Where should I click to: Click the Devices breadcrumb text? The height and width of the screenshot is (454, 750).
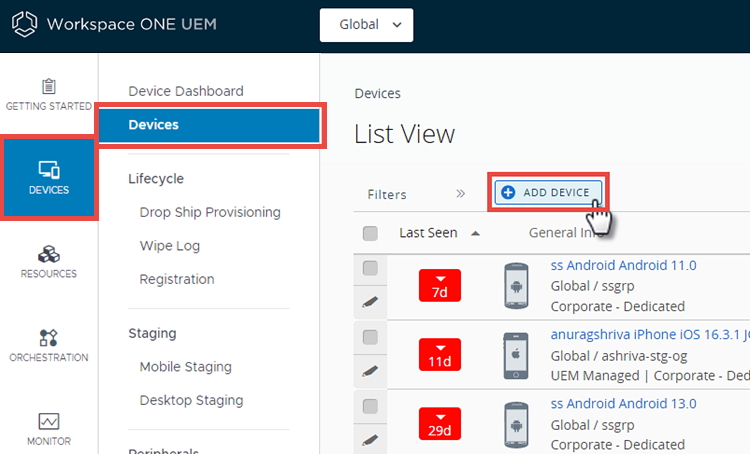(377, 93)
